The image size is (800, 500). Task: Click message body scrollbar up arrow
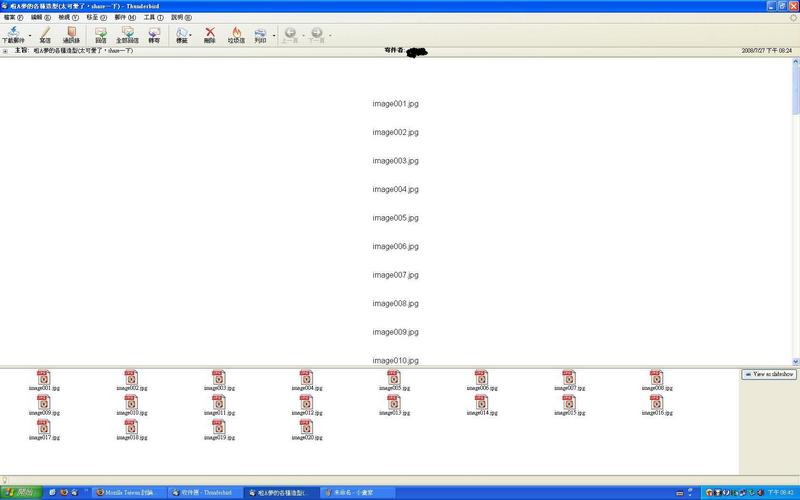(x=795, y=62)
